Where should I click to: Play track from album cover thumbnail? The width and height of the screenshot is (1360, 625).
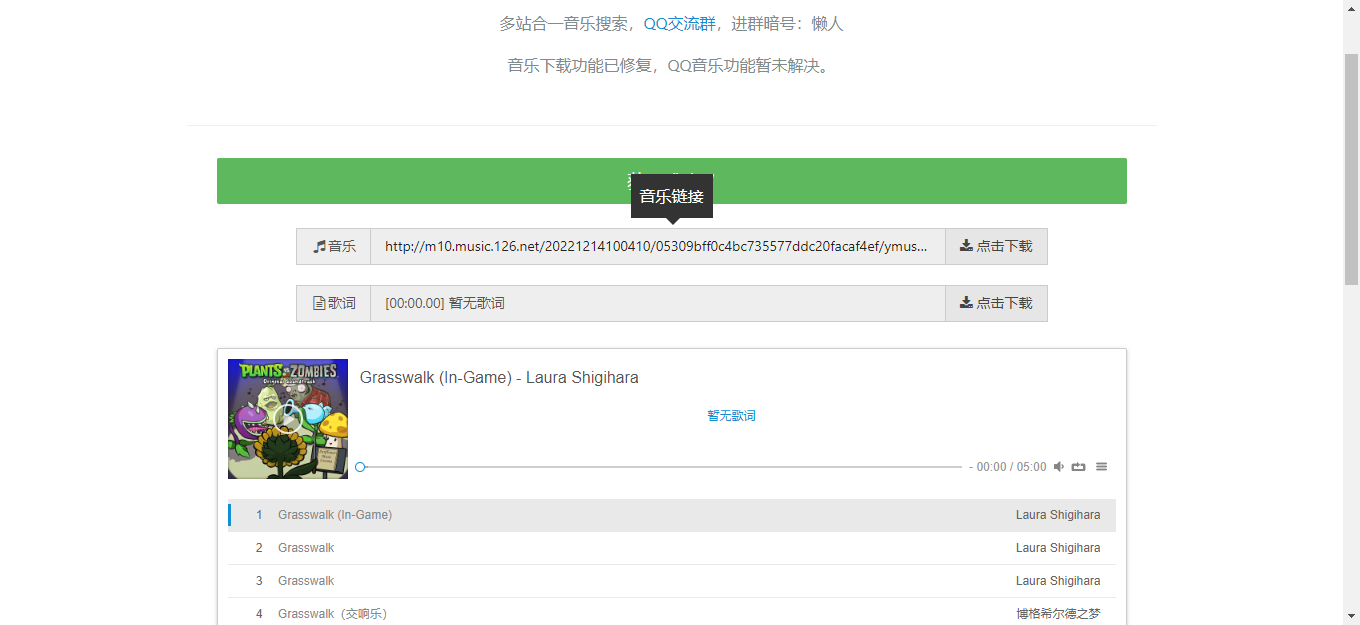pos(288,419)
